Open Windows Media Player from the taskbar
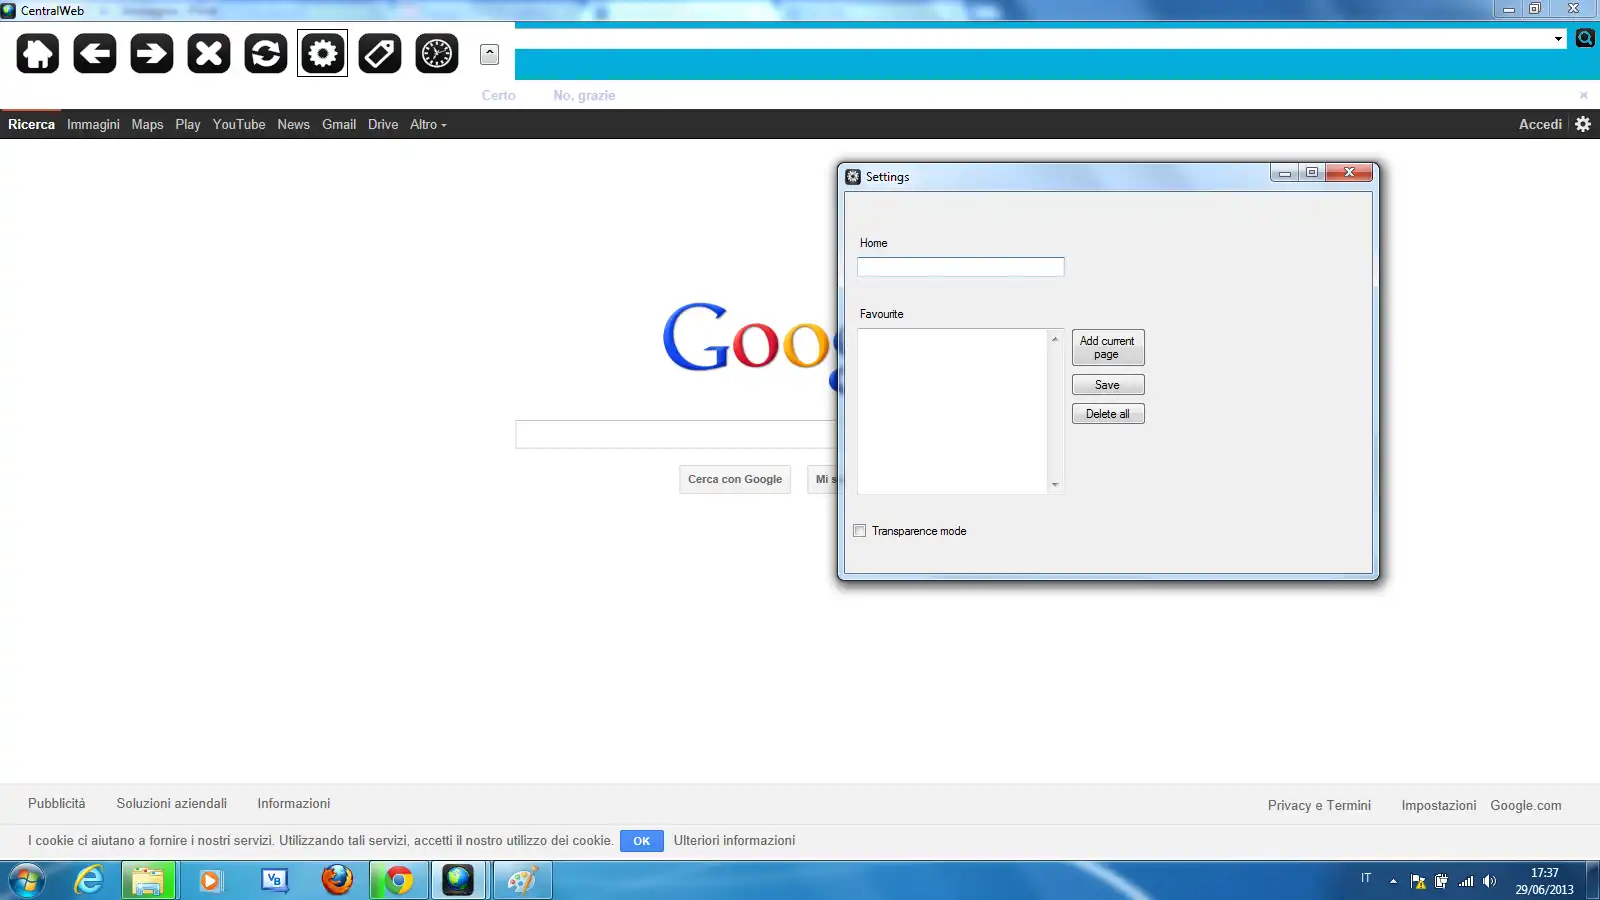The width and height of the screenshot is (1600, 900). coord(210,880)
